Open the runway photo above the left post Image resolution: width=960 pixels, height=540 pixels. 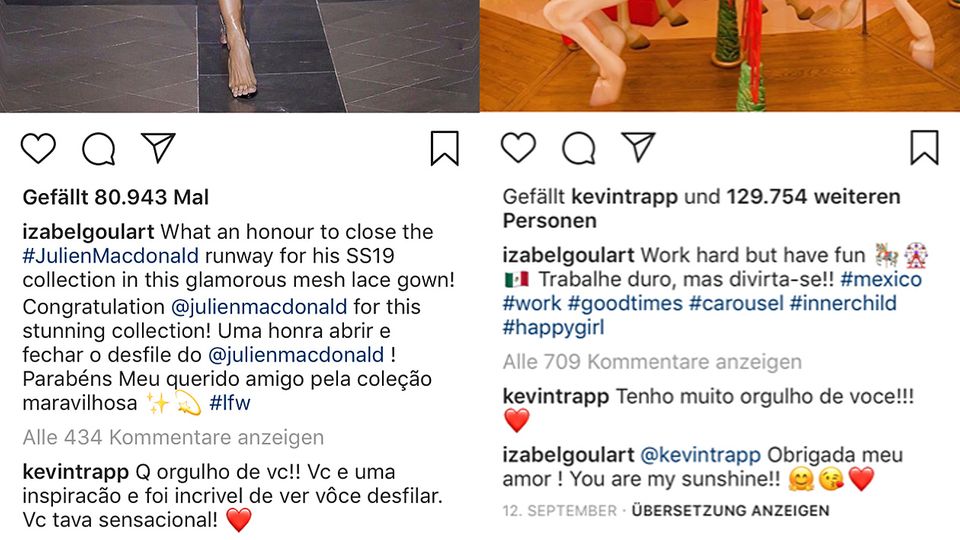(x=239, y=56)
